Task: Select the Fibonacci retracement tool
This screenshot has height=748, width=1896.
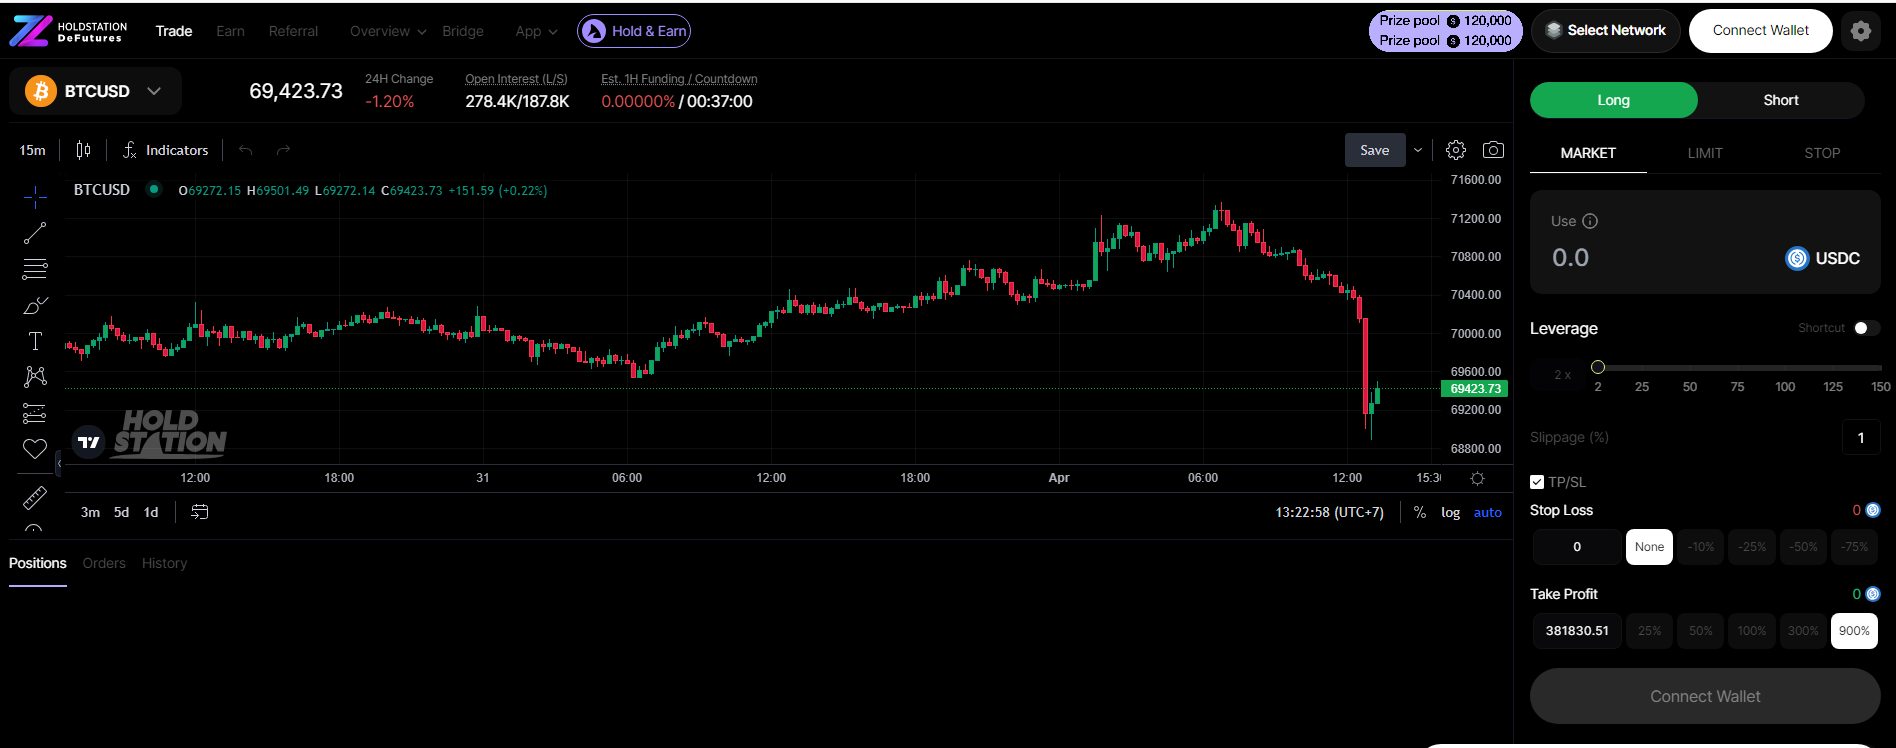Action: coord(35,269)
